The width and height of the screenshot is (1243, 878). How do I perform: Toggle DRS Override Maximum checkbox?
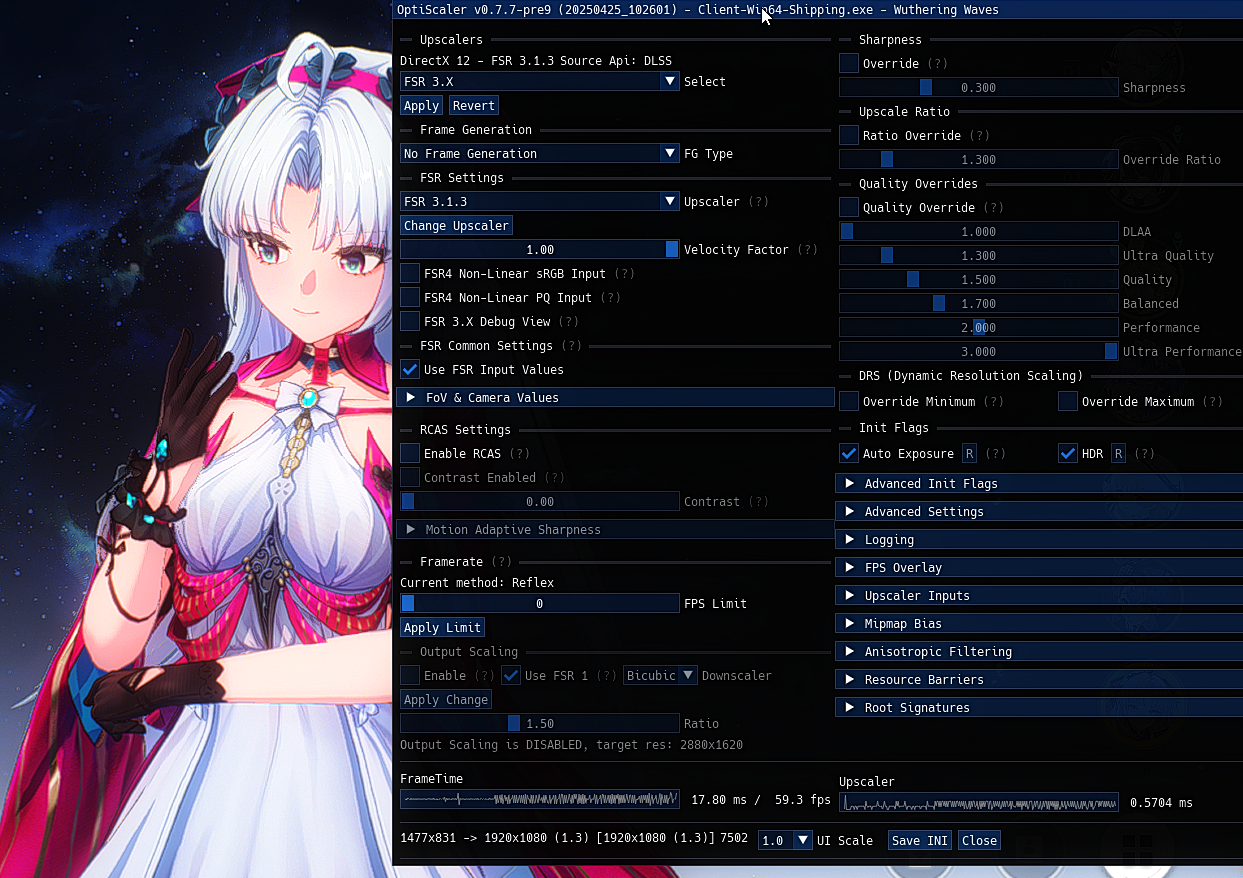[x=1068, y=401]
